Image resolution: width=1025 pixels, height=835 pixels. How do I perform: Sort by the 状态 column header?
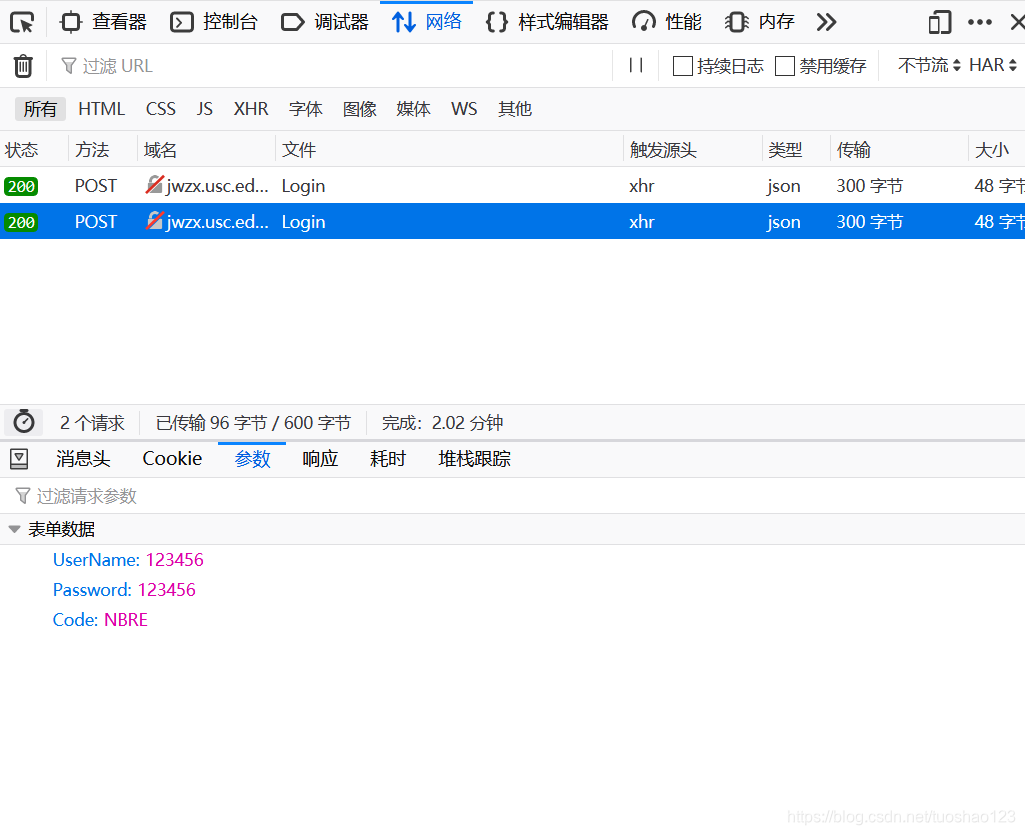34,150
